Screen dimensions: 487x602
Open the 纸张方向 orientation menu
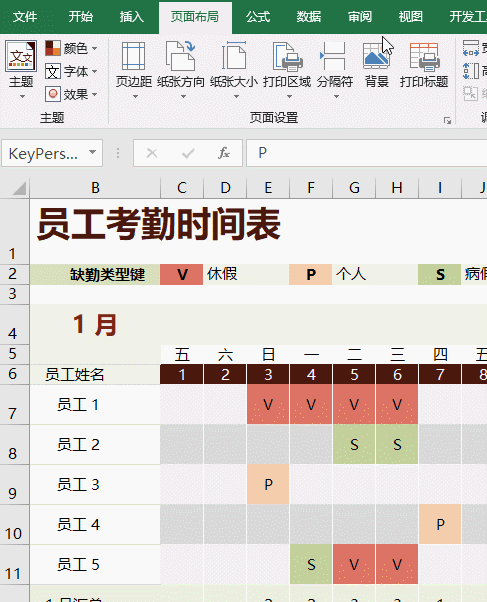[x=181, y=69]
